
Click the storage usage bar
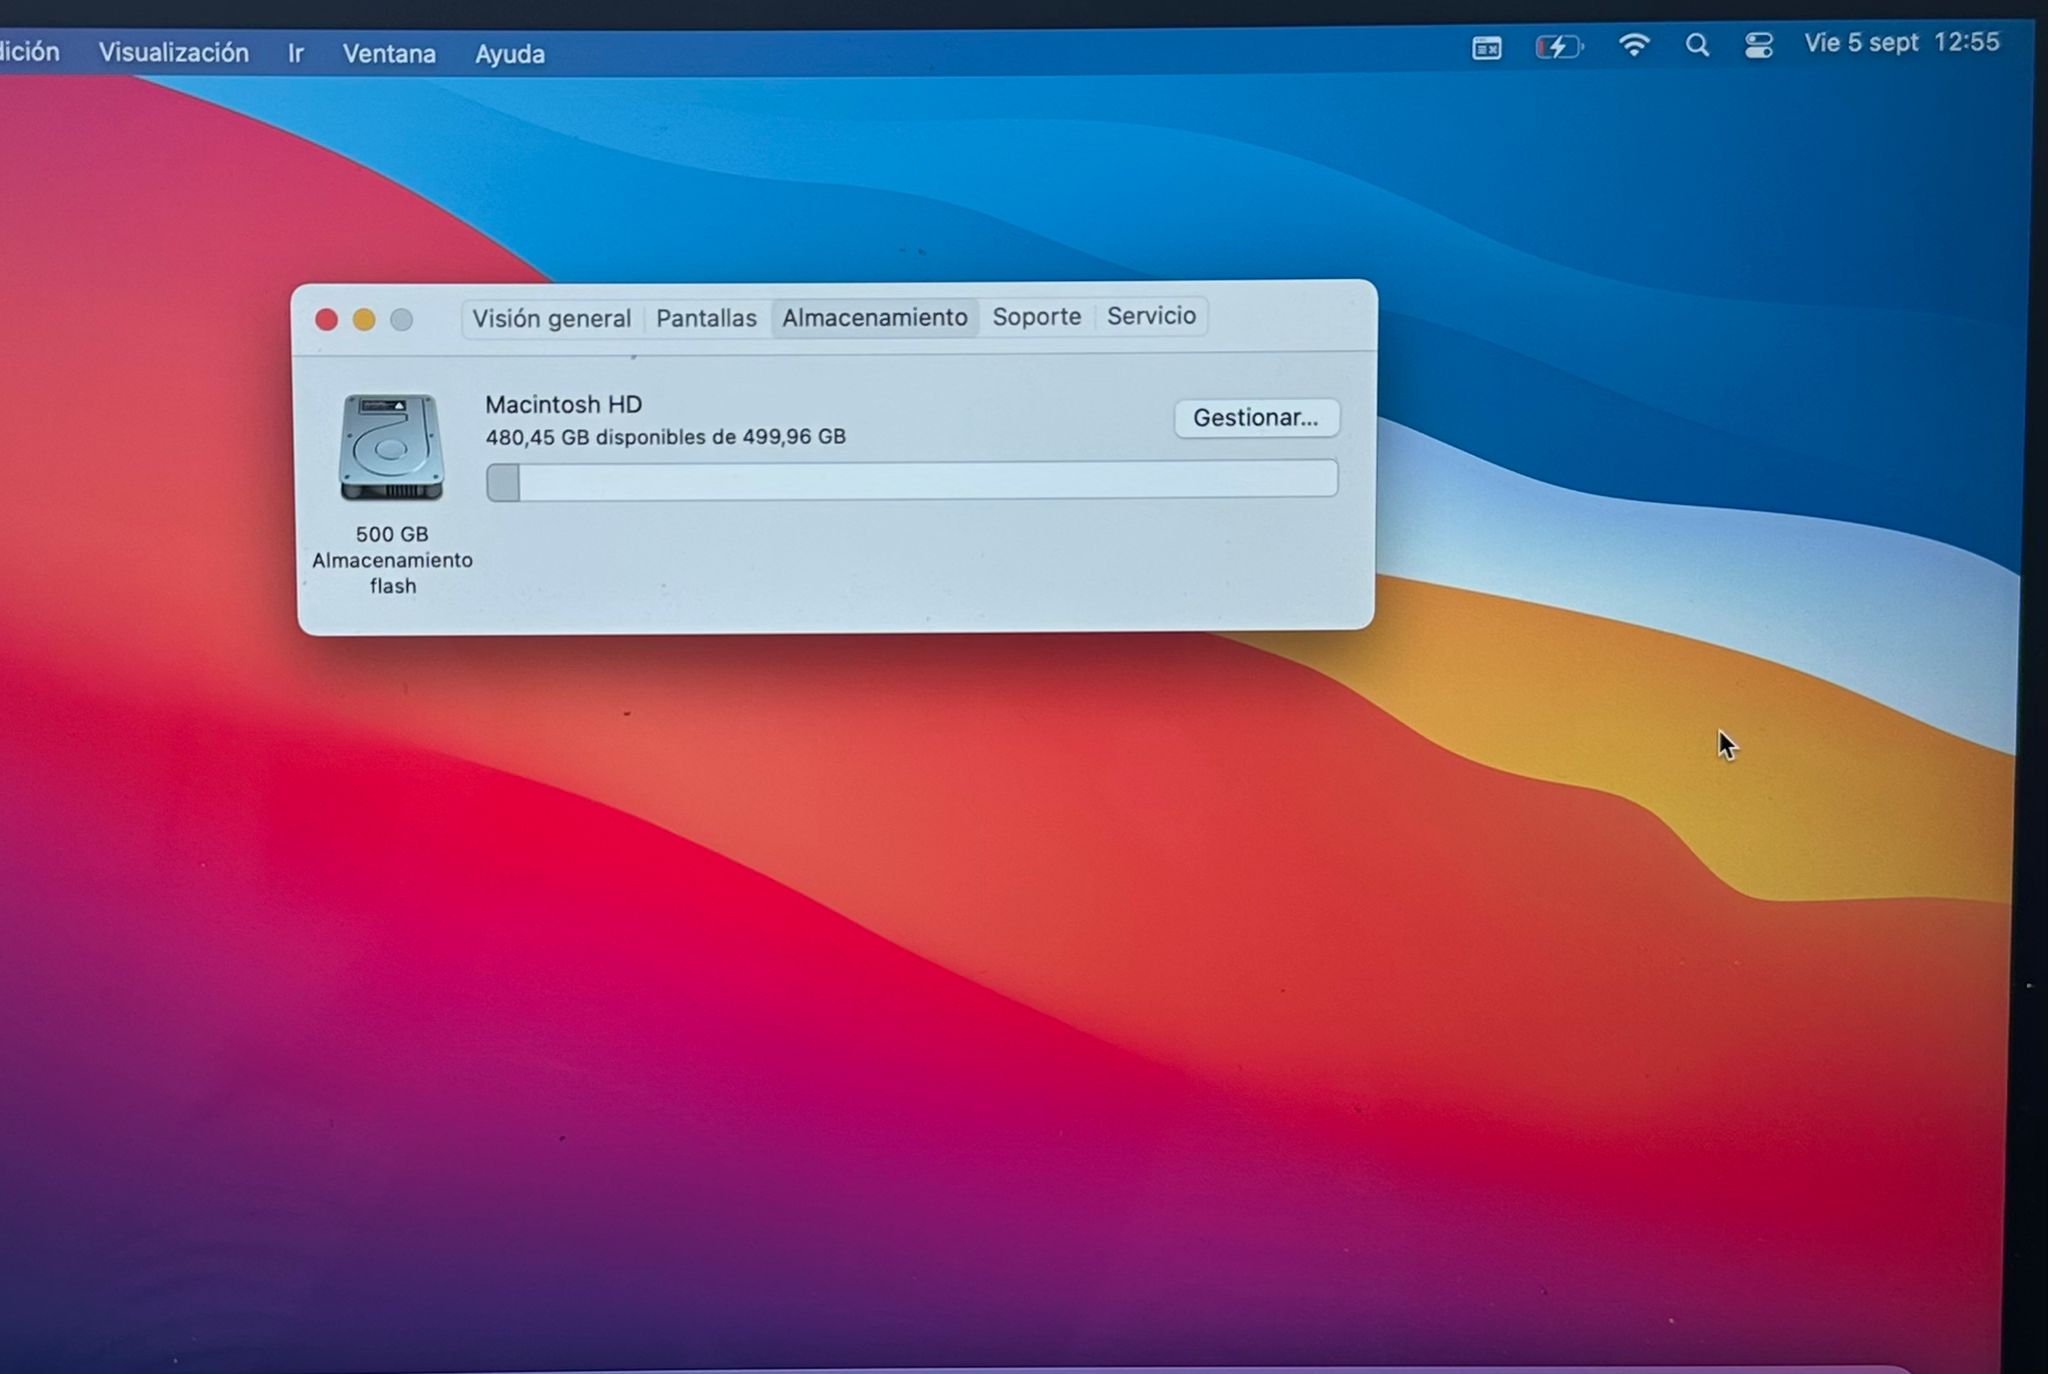pyautogui.click(x=911, y=480)
